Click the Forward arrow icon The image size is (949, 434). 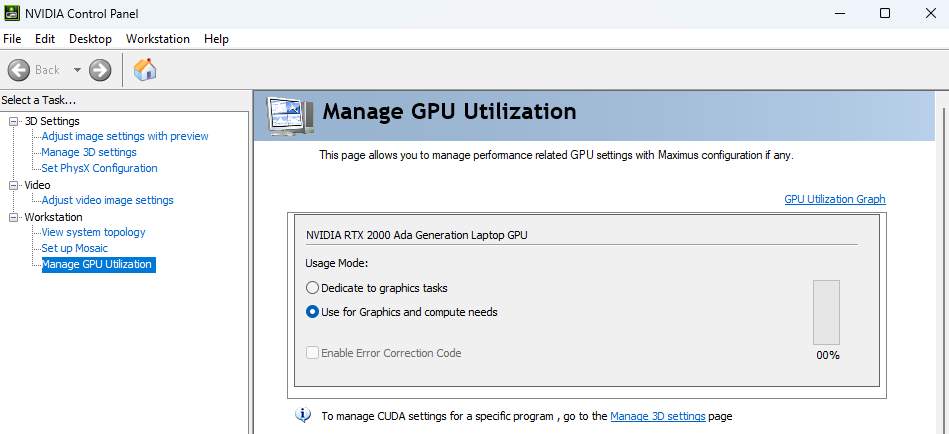pyautogui.click(x=100, y=70)
